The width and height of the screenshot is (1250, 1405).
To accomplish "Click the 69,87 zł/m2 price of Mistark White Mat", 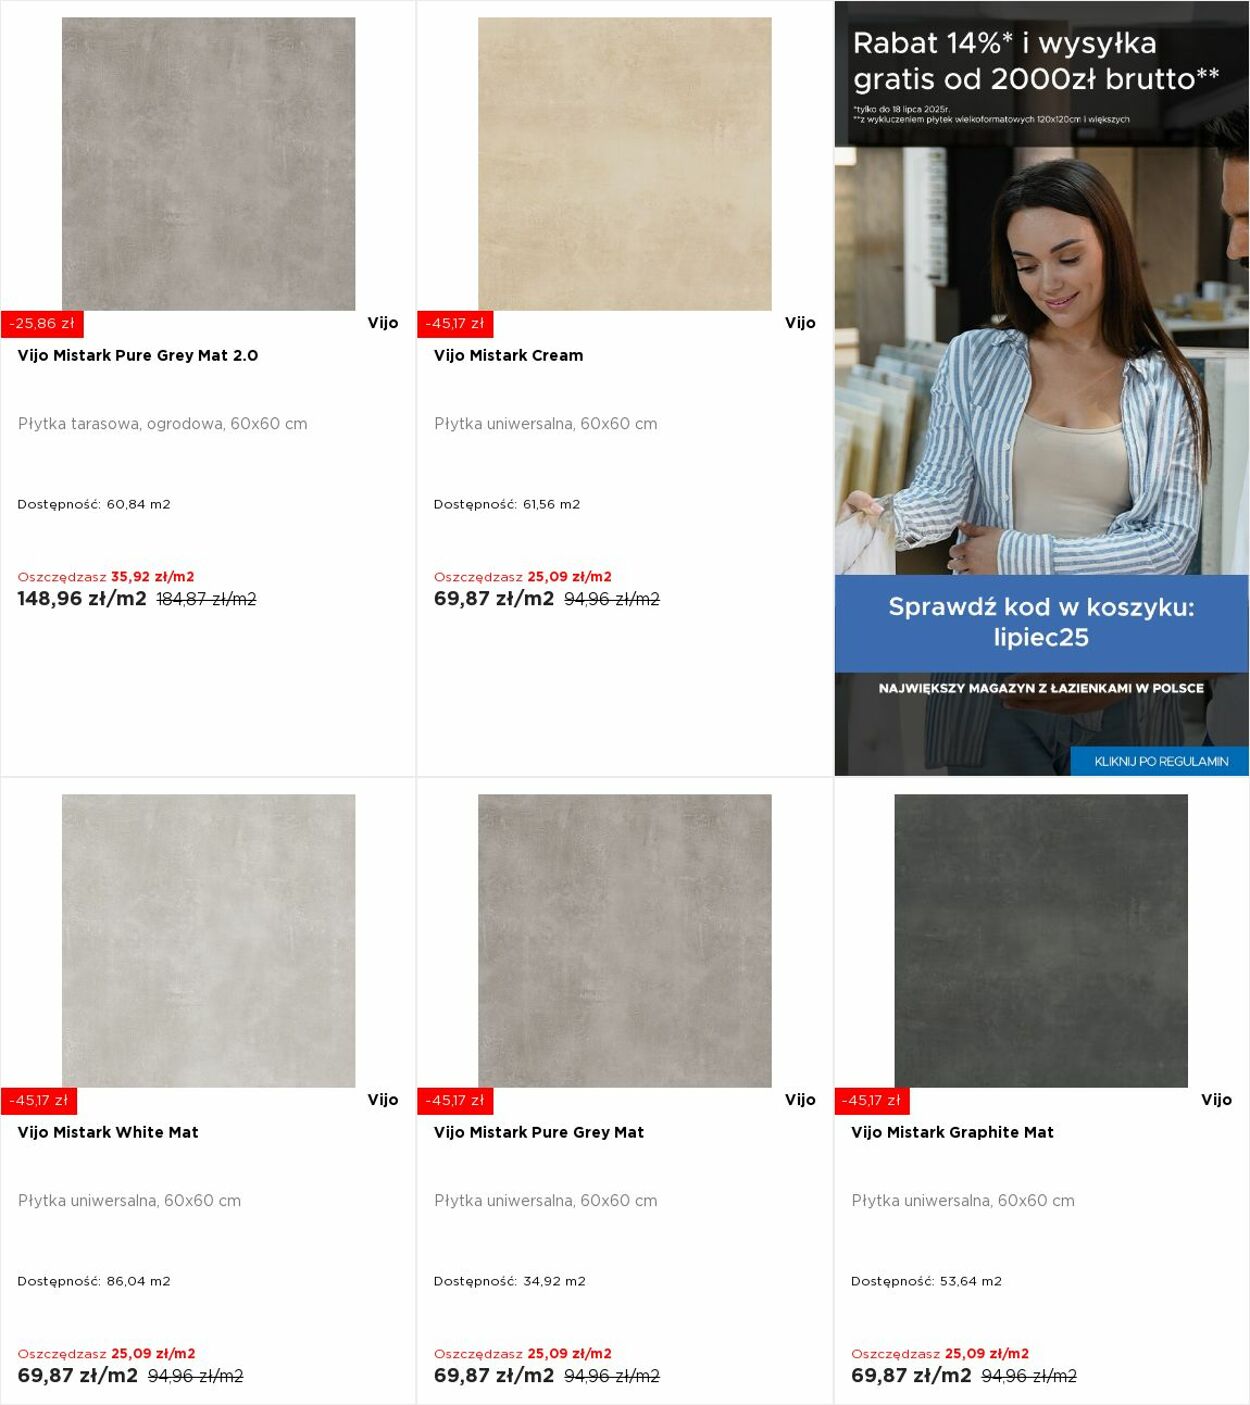I will pos(78,1376).
